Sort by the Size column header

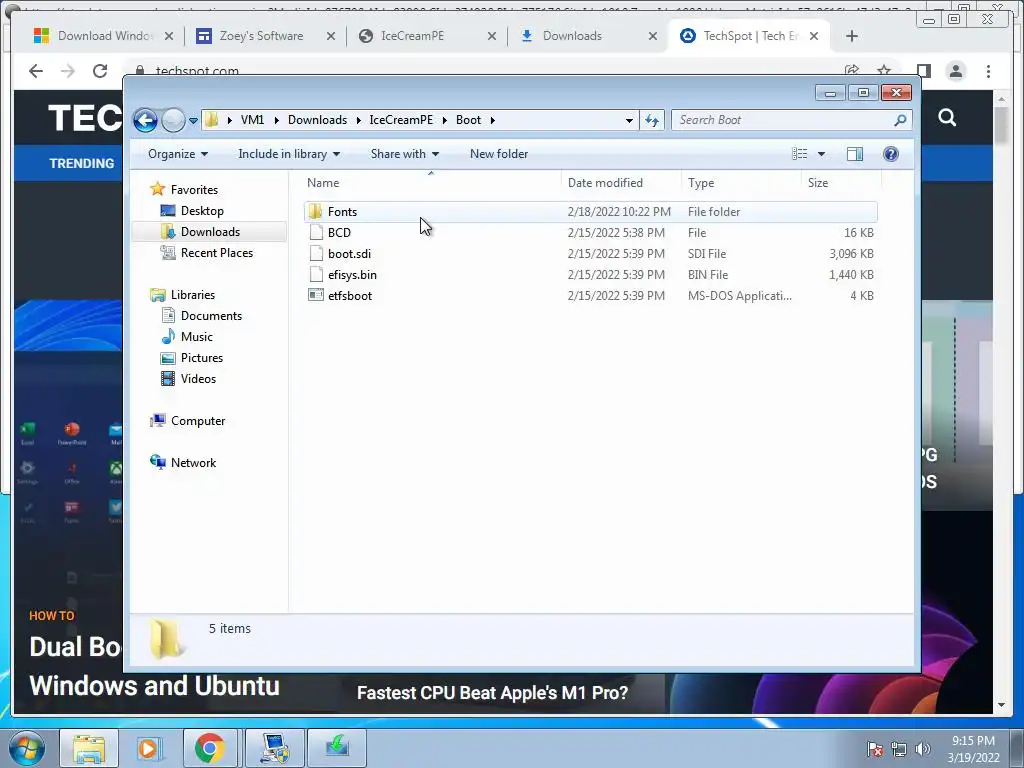[841, 183]
